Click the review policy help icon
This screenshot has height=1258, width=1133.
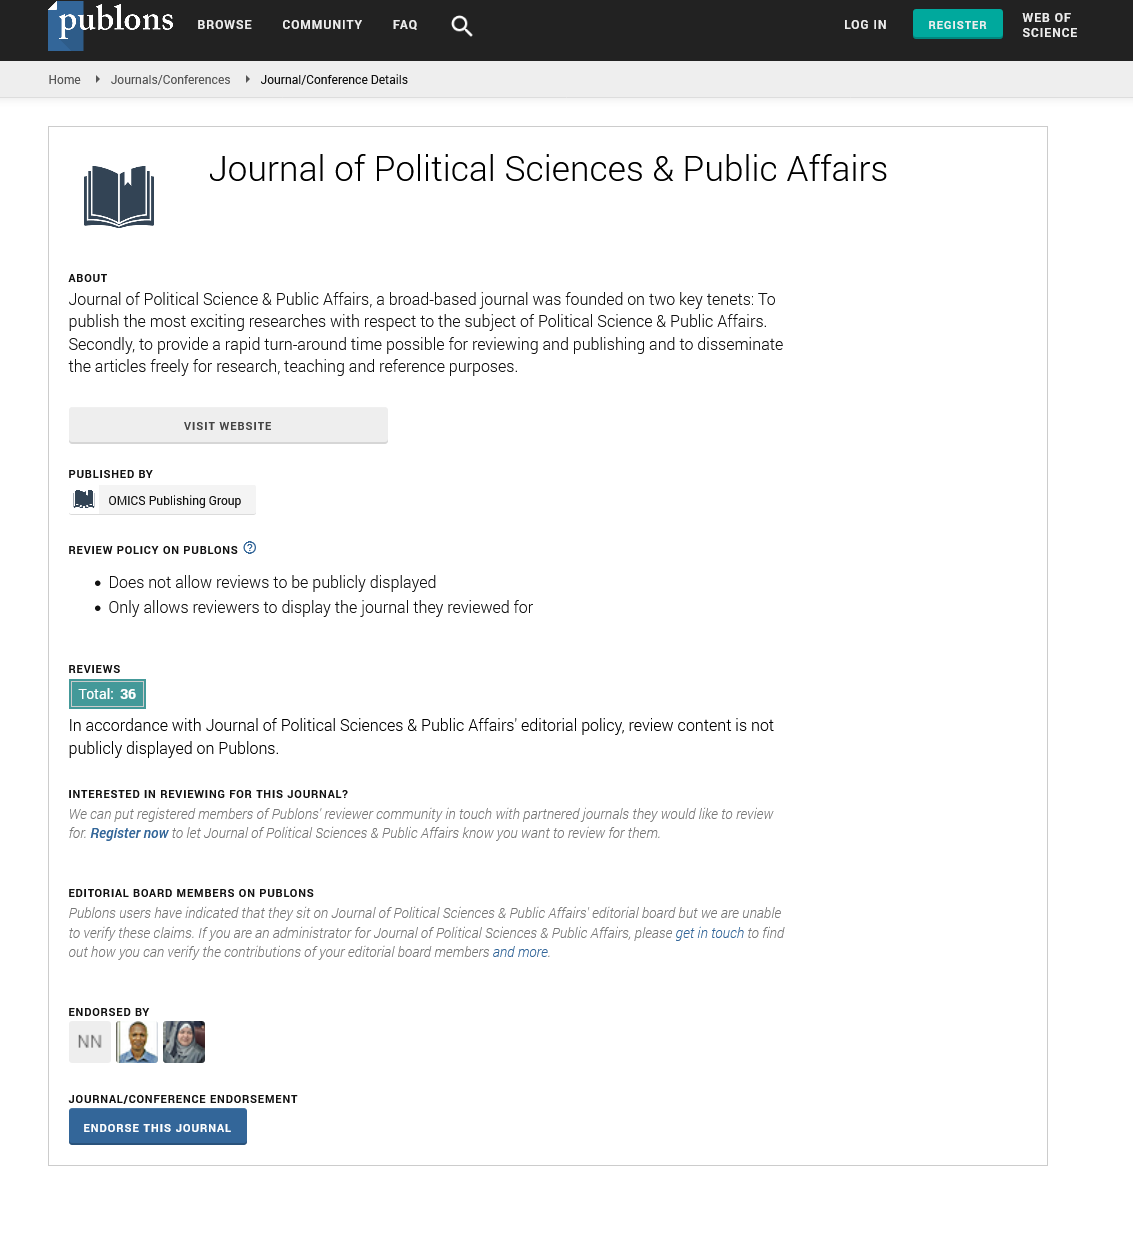[x=250, y=548]
